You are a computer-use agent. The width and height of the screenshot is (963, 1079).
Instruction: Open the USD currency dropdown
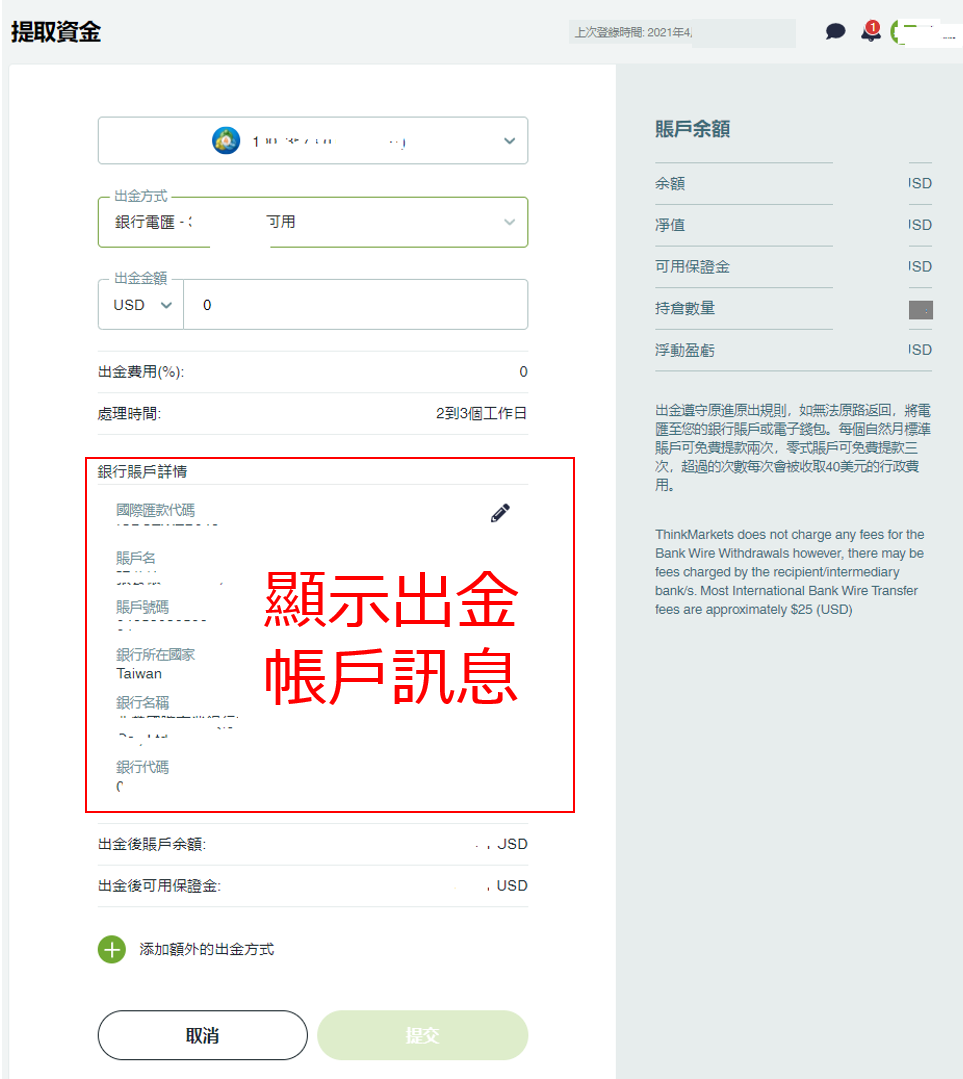141,305
